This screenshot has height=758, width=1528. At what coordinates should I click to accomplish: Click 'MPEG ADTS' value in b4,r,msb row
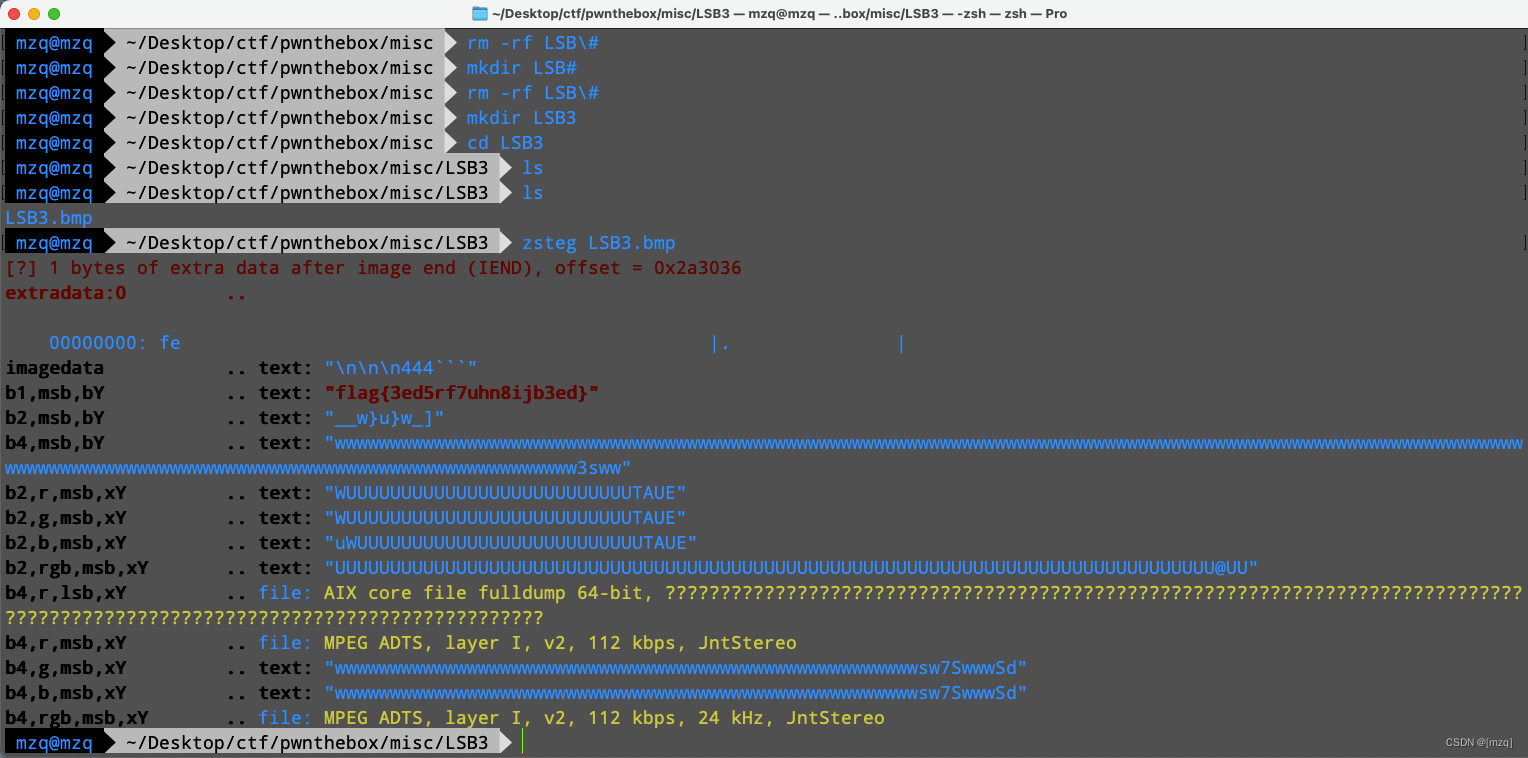(560, 643)
